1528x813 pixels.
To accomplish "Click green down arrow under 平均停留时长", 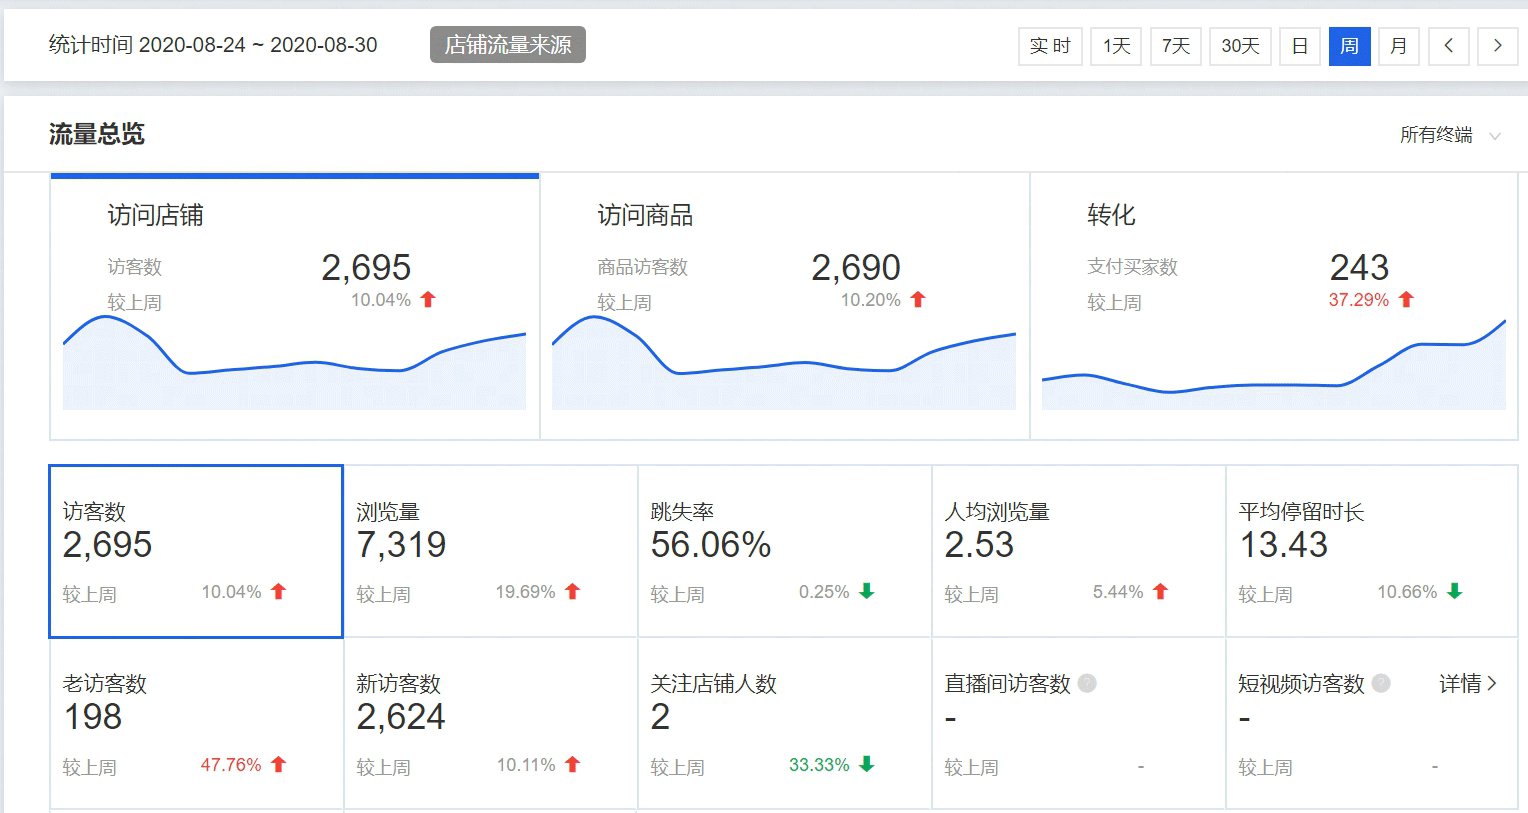I will click(1455, 591).
